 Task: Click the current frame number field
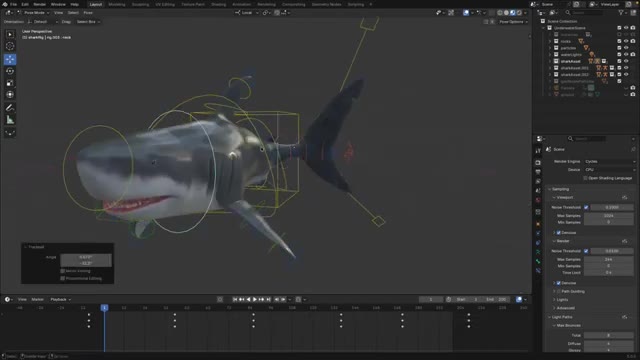(431, 300)
